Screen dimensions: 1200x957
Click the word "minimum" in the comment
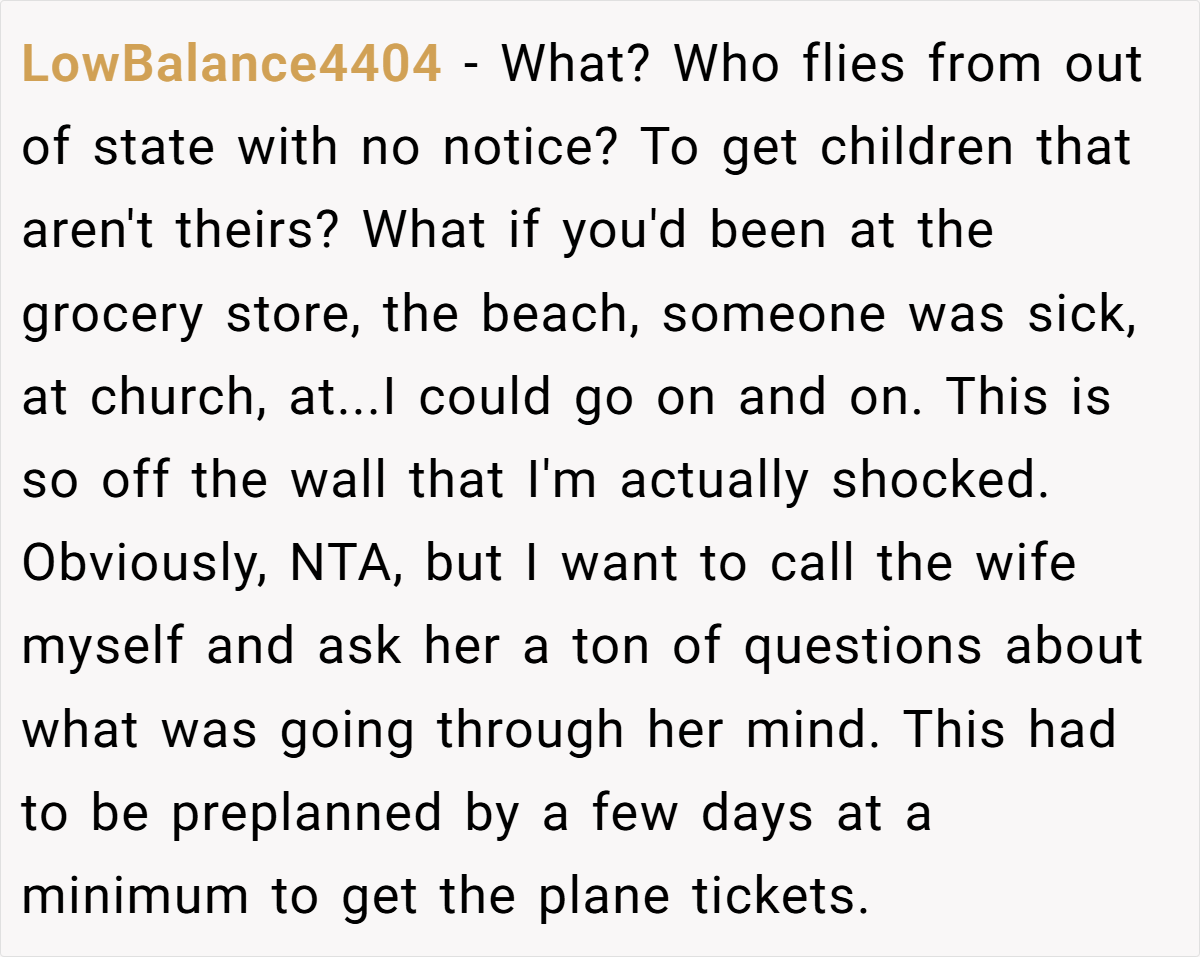tap(135, 895)
